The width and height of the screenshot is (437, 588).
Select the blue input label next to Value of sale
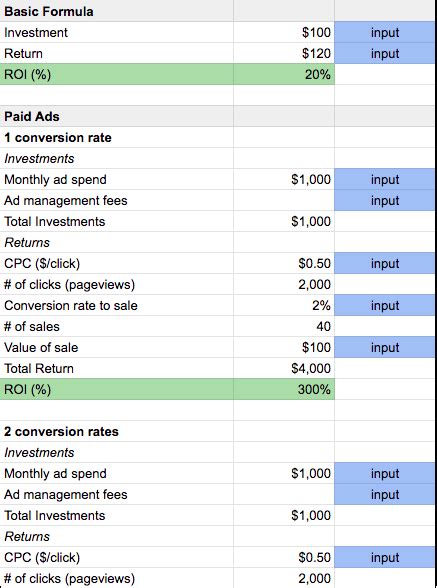386,347
